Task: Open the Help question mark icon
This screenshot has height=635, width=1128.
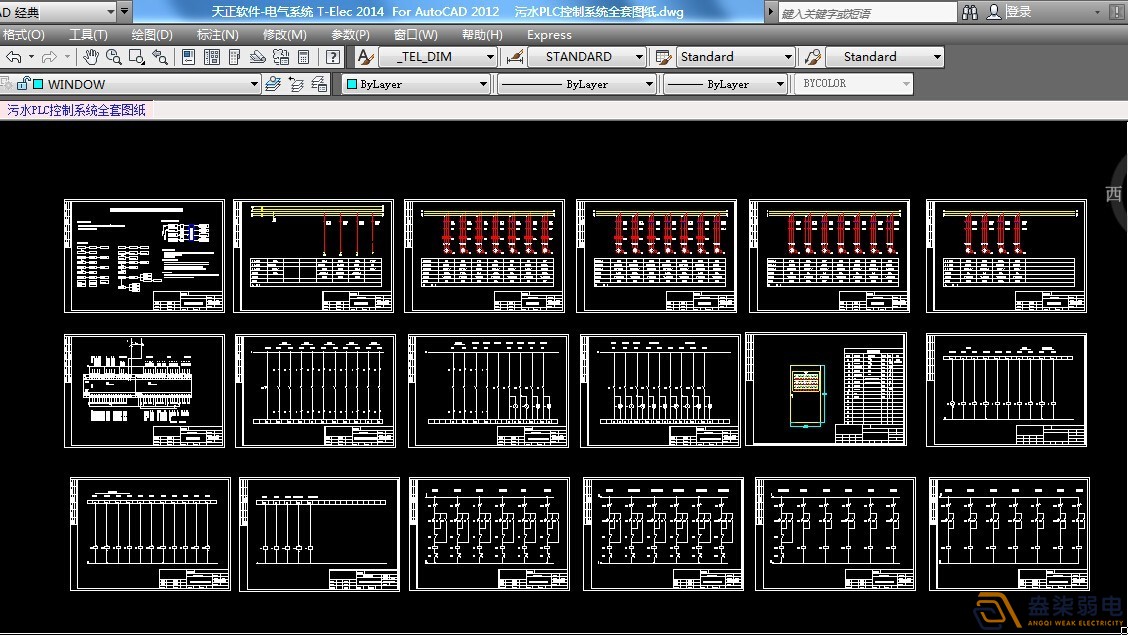Action: tap(333, 57)
